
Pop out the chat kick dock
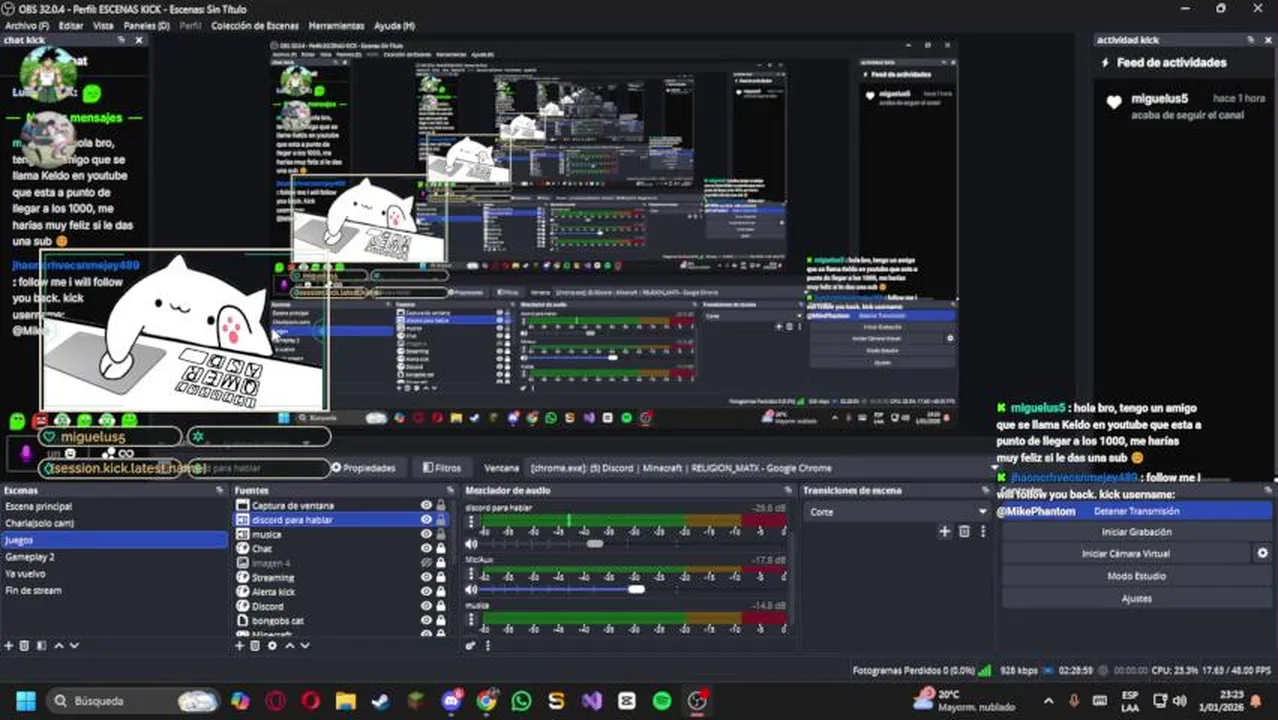pyautogui.click(x=121, y=40)
